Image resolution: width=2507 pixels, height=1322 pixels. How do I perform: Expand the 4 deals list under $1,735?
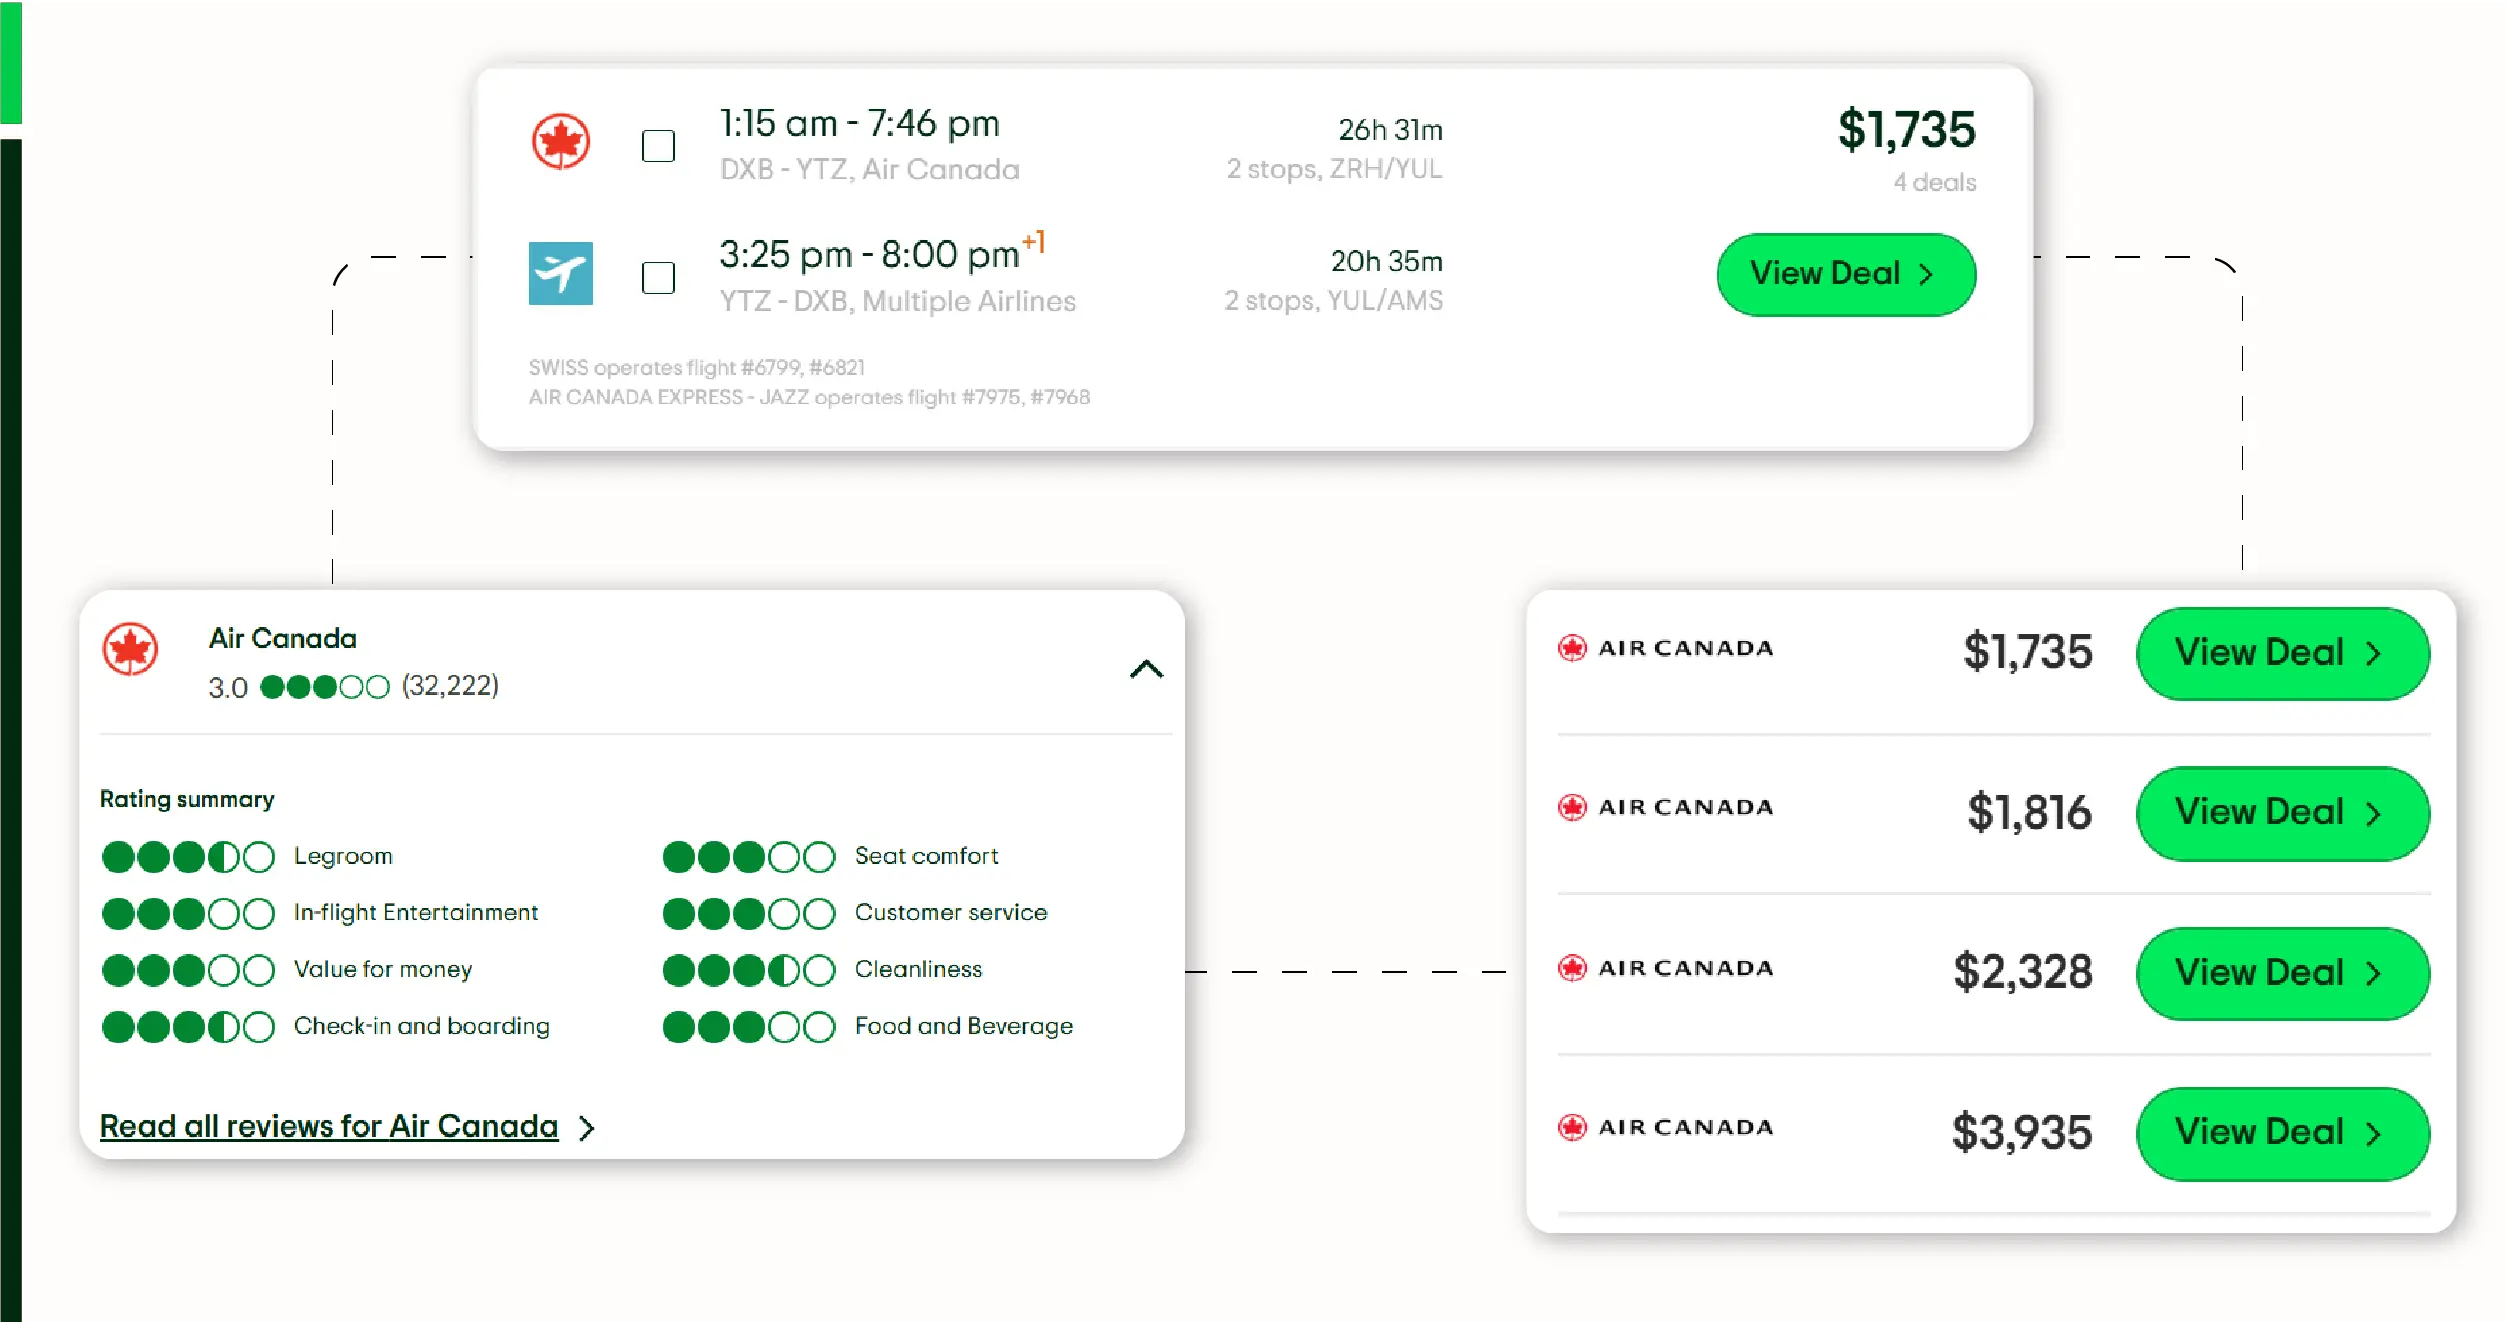coord(1933,182)
